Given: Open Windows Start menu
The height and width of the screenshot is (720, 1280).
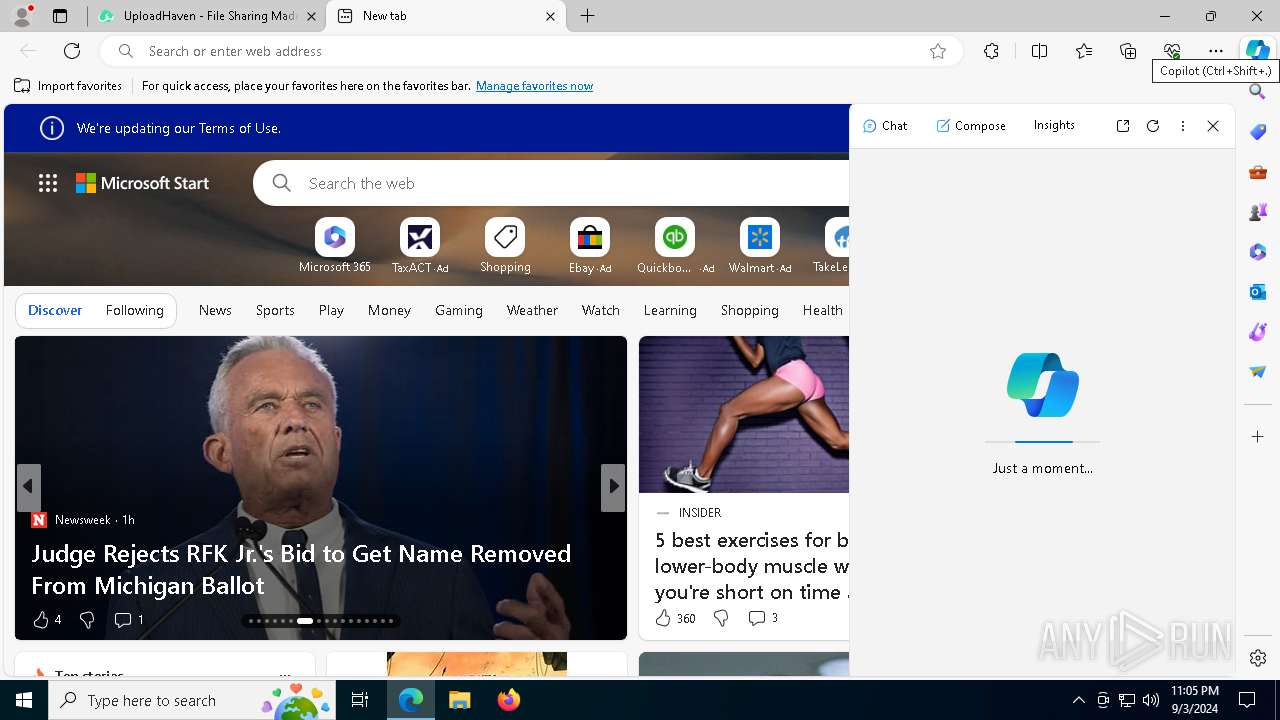Looking at the screenshot, I should pos(24,700).
